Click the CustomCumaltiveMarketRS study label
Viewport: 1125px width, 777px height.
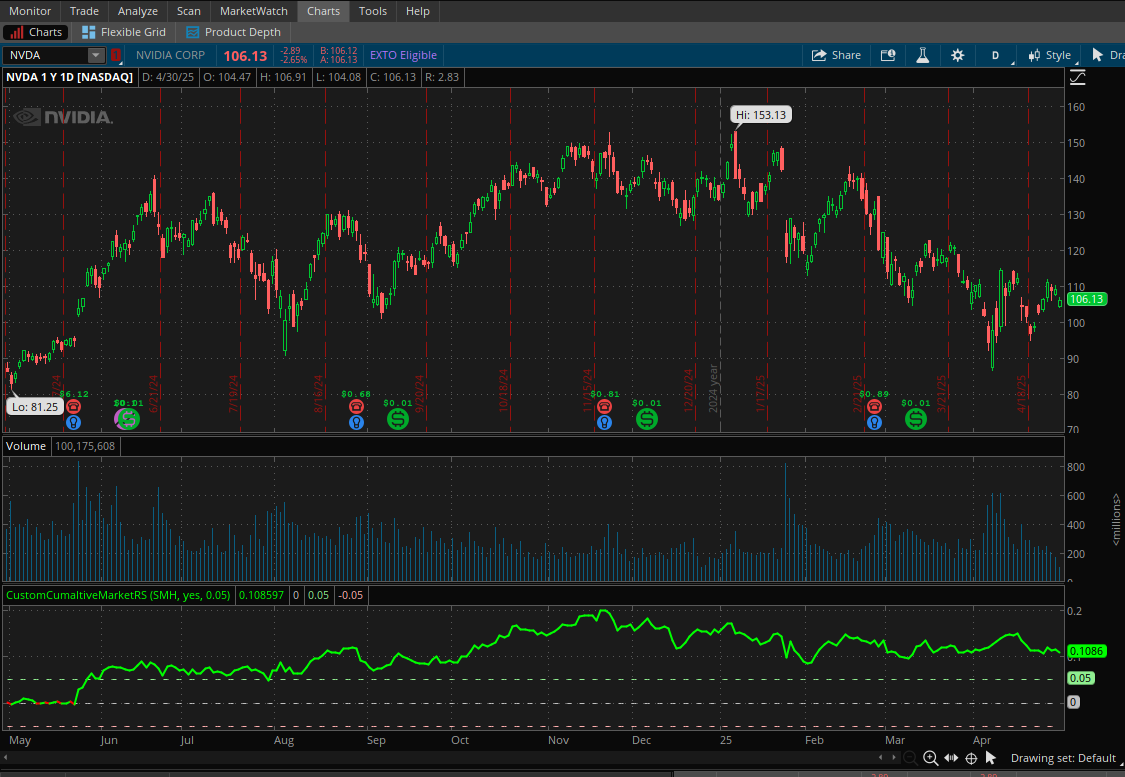[118, 595]
